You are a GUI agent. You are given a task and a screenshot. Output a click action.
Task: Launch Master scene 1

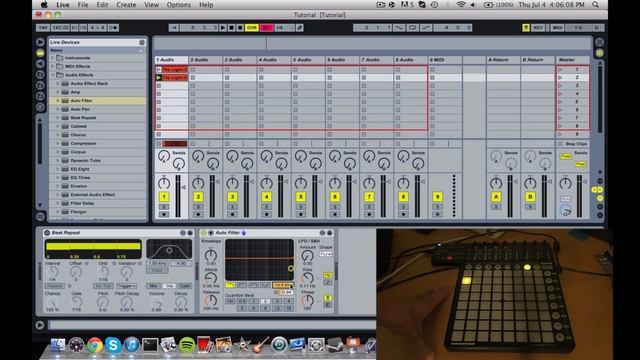point(560,69)
